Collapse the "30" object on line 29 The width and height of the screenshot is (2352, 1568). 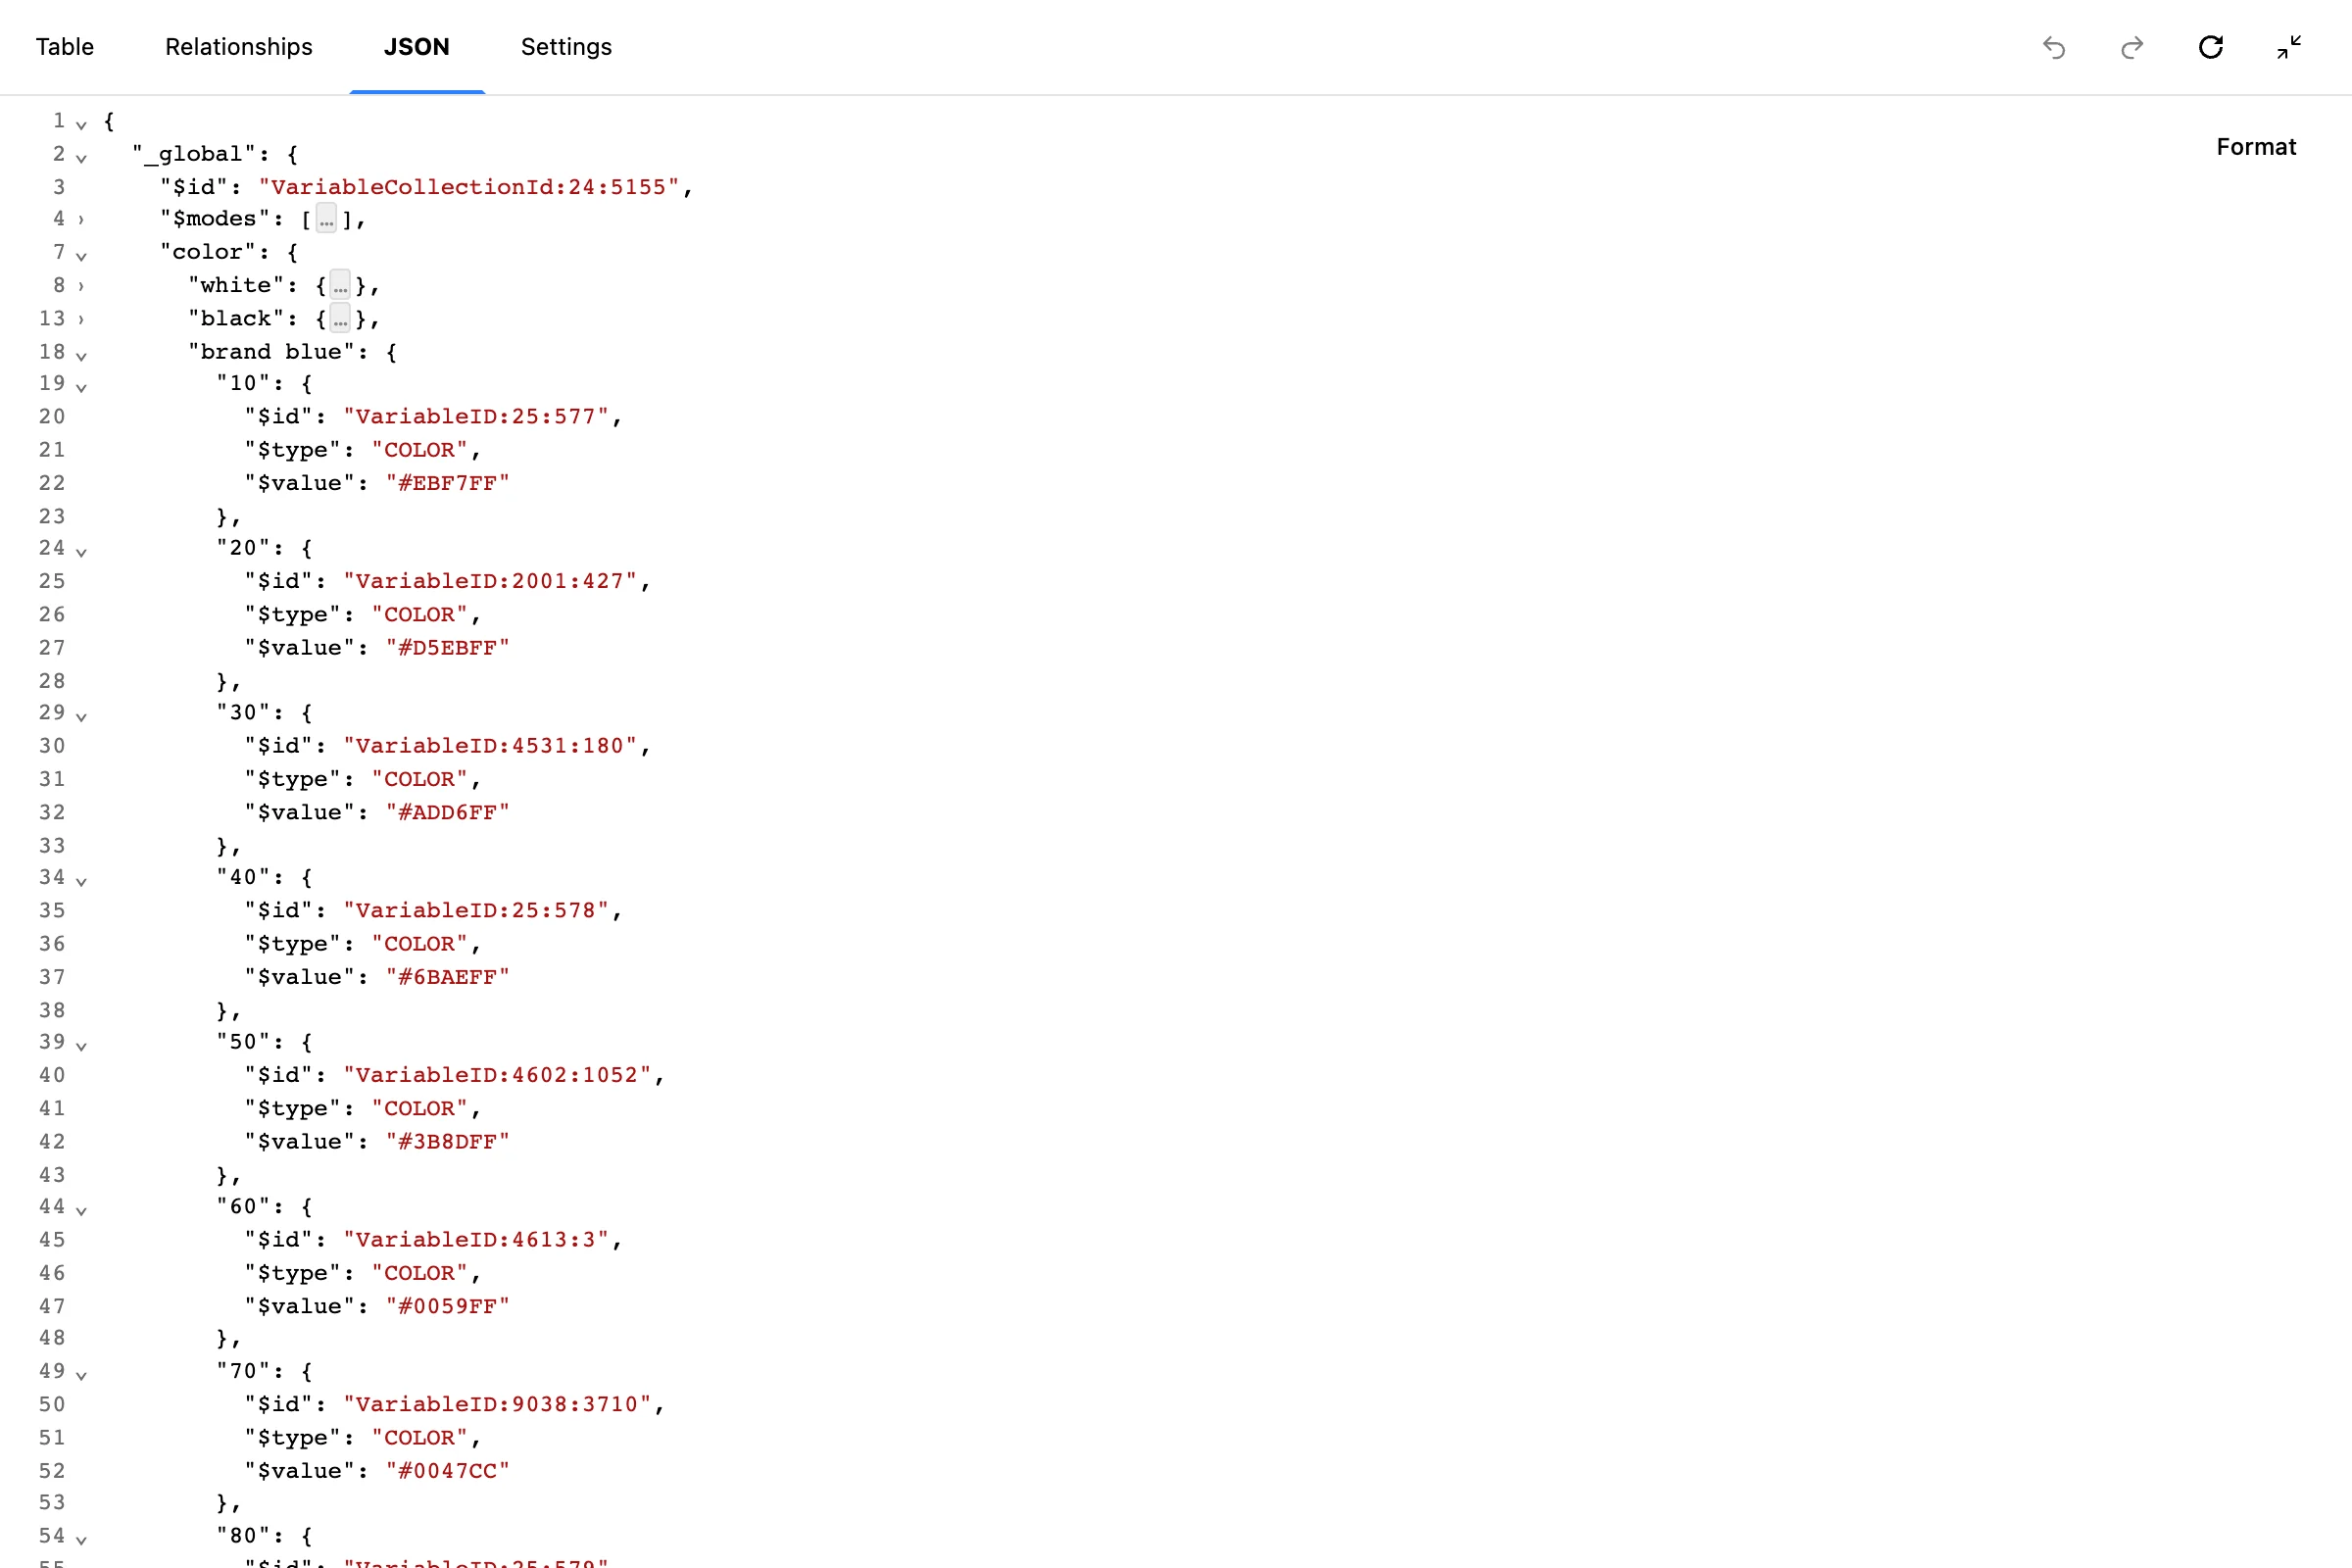81,716
